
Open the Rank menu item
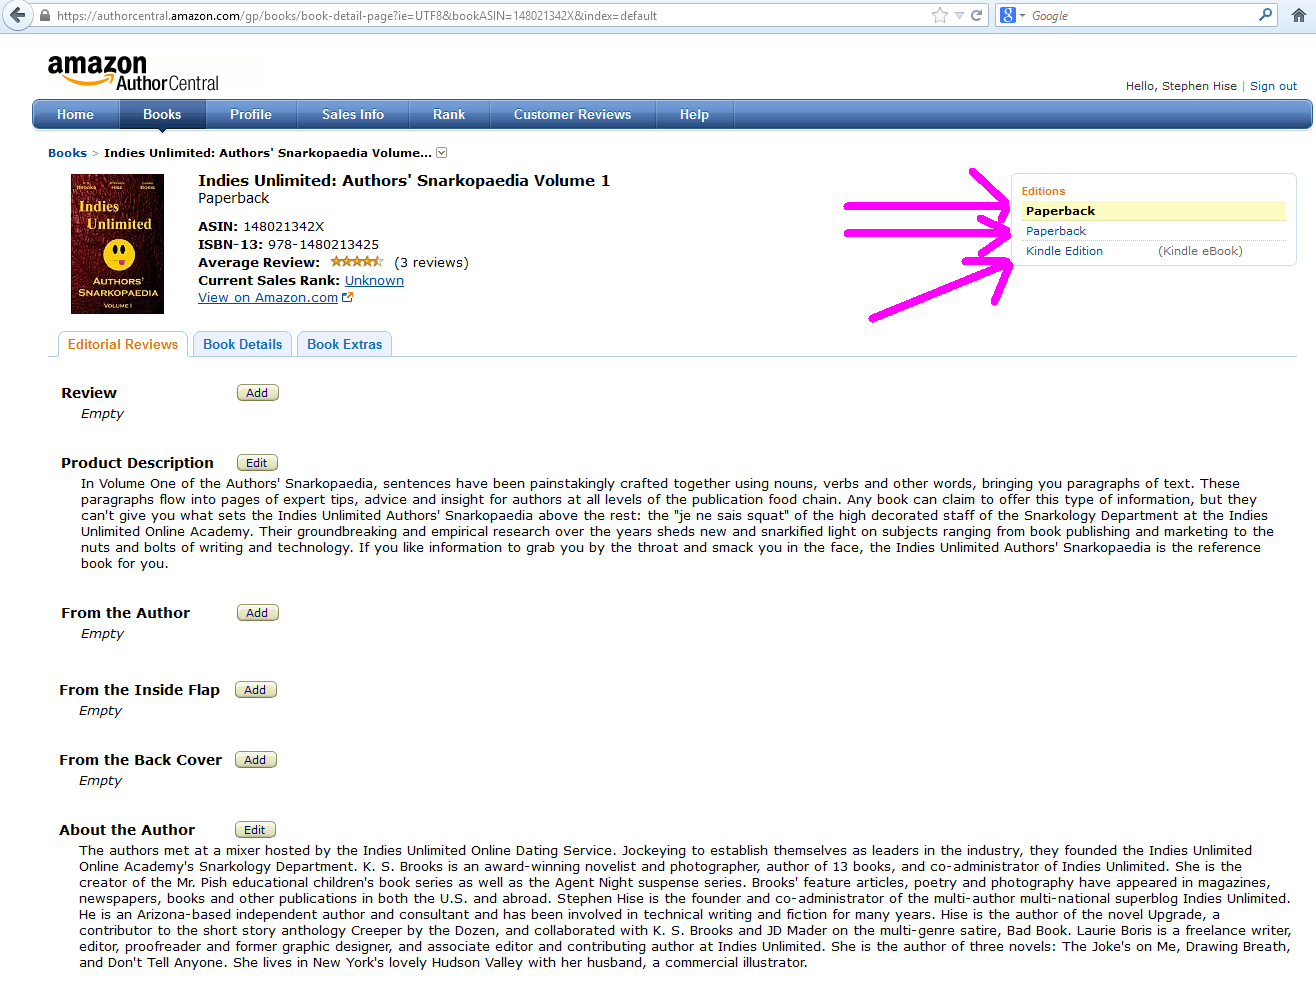449,114
